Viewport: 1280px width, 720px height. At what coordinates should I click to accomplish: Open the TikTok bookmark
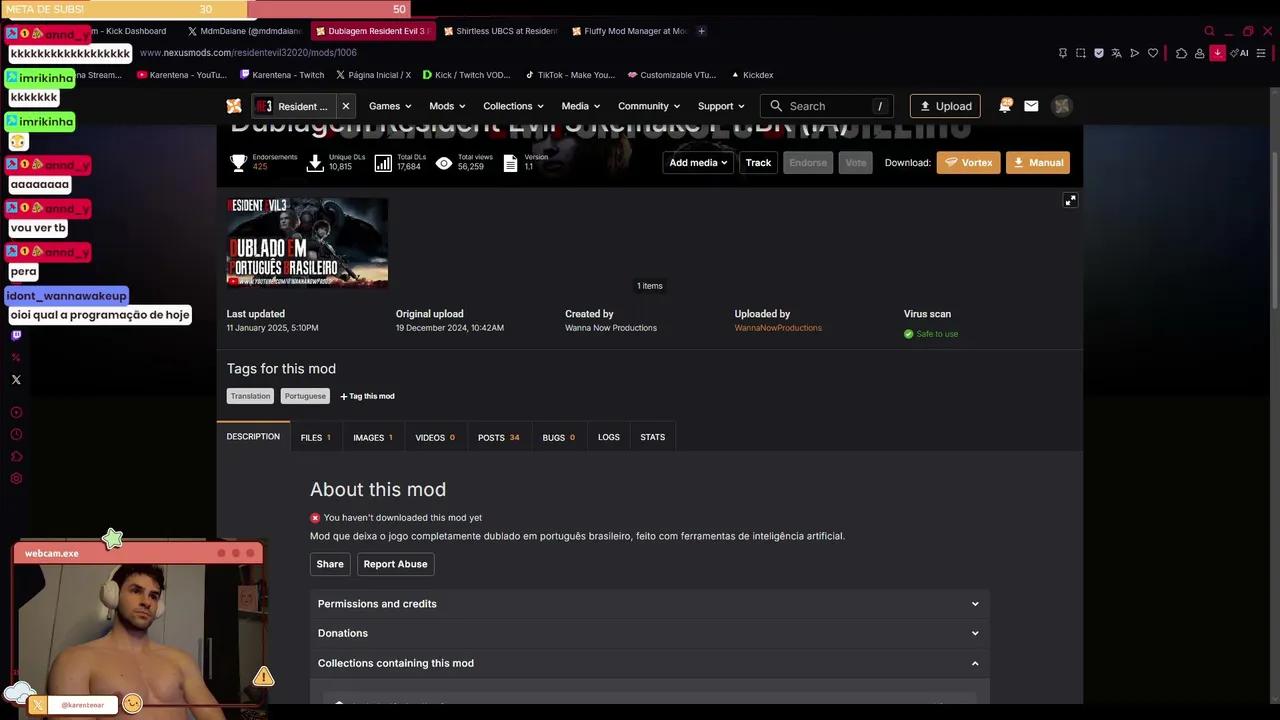(x=570, y=75)
